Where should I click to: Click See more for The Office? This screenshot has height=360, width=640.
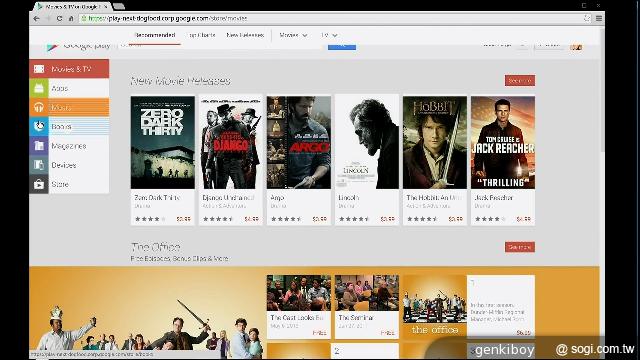pyautogui.click(x=520, y=247)
